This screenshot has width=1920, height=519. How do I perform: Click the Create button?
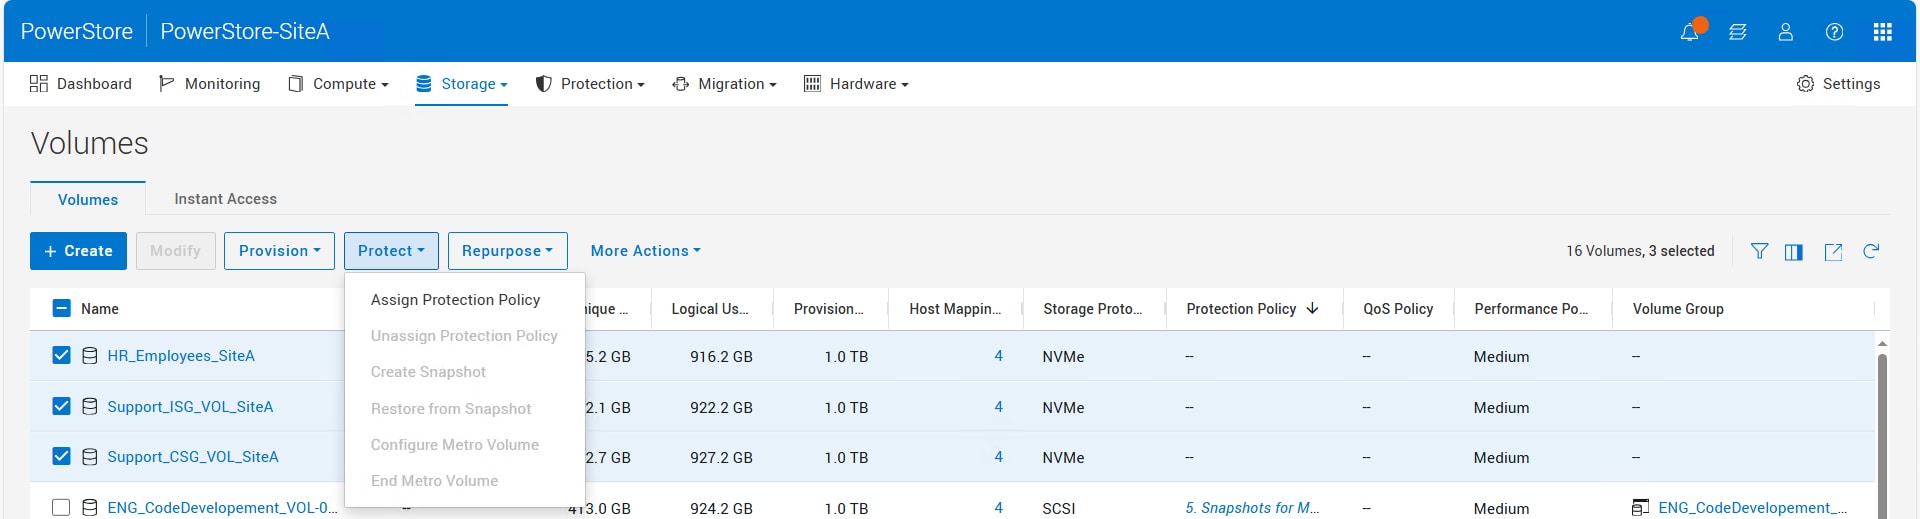tap(78, 251)
